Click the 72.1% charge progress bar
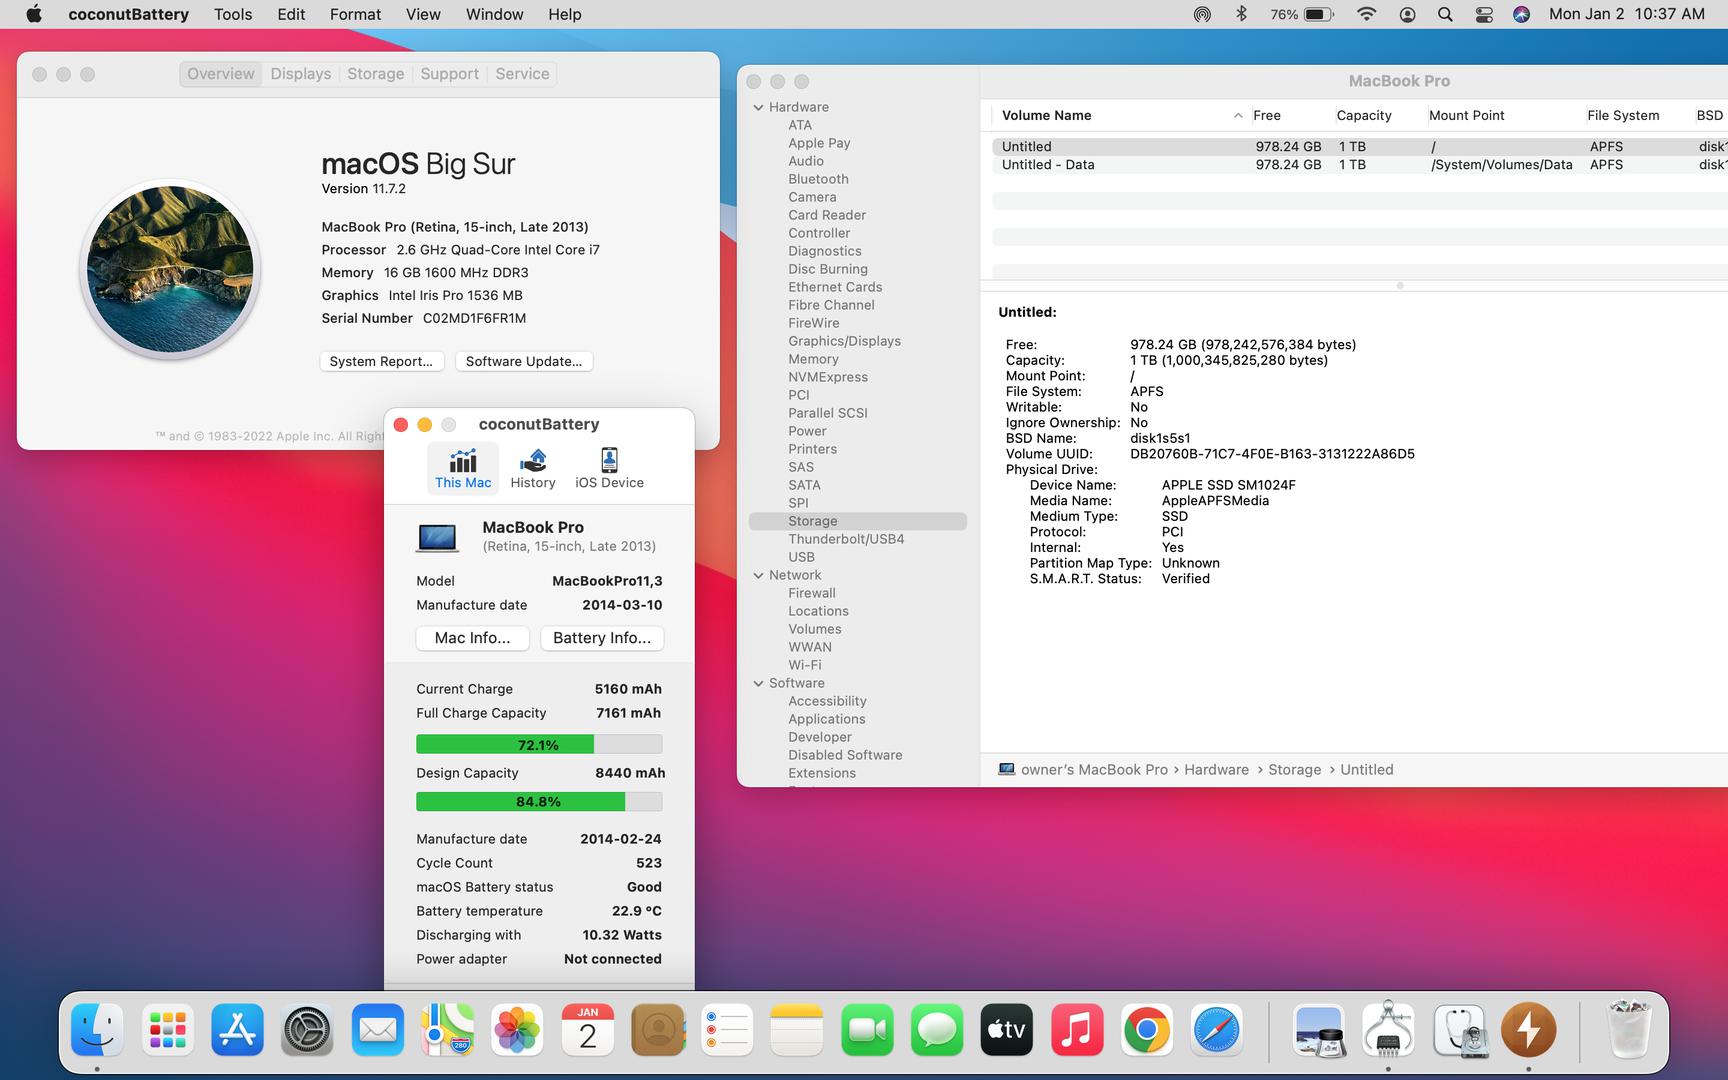 (x=539, y=745)
